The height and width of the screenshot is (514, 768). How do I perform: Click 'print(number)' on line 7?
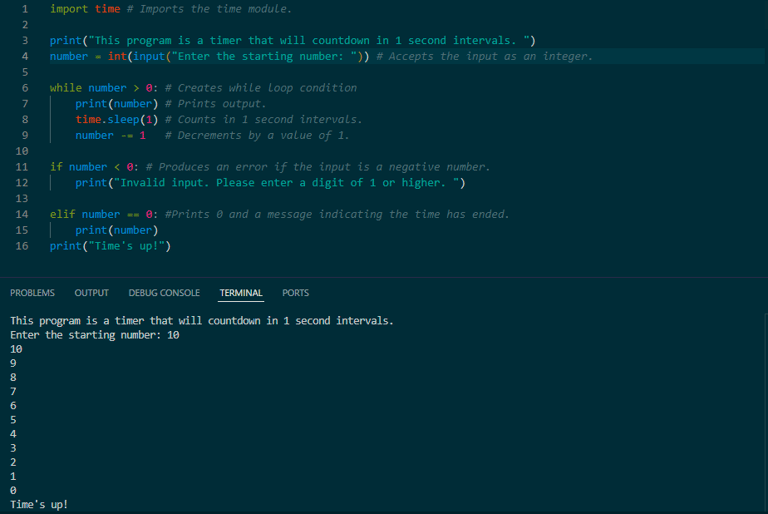pos(117,103)
